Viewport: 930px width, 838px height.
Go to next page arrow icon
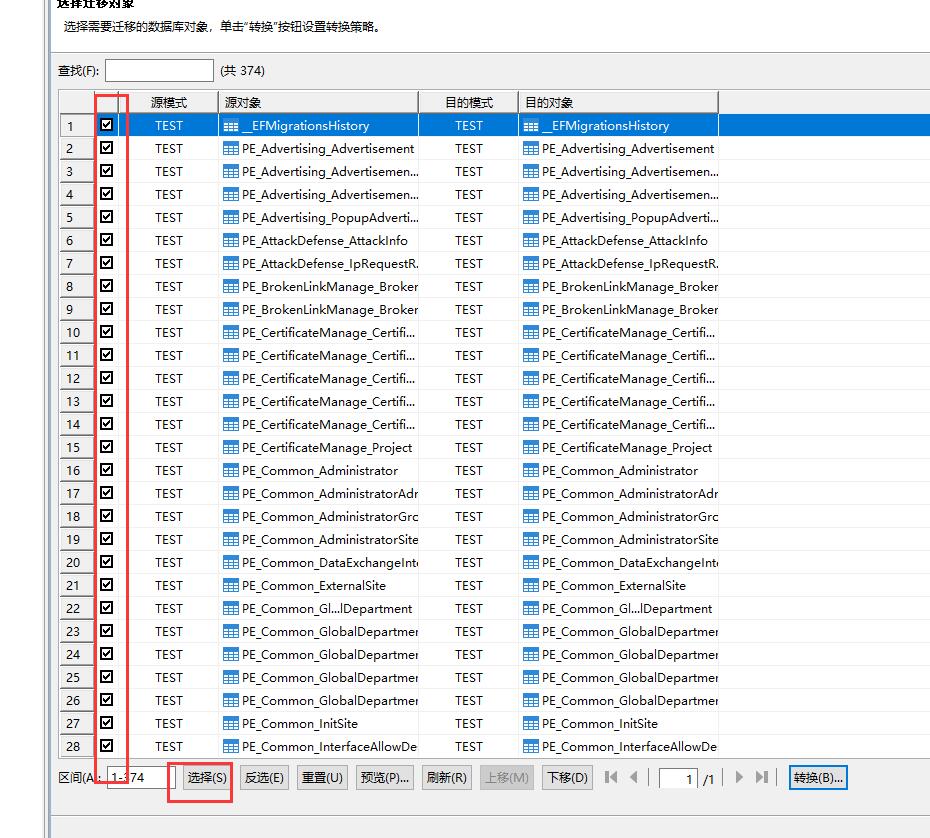tap(739, 777)
